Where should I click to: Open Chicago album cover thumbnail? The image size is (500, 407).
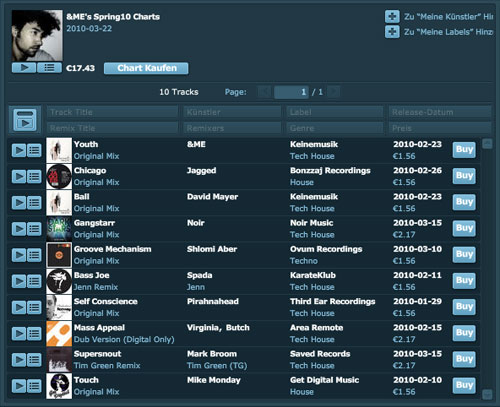point(59,177)
